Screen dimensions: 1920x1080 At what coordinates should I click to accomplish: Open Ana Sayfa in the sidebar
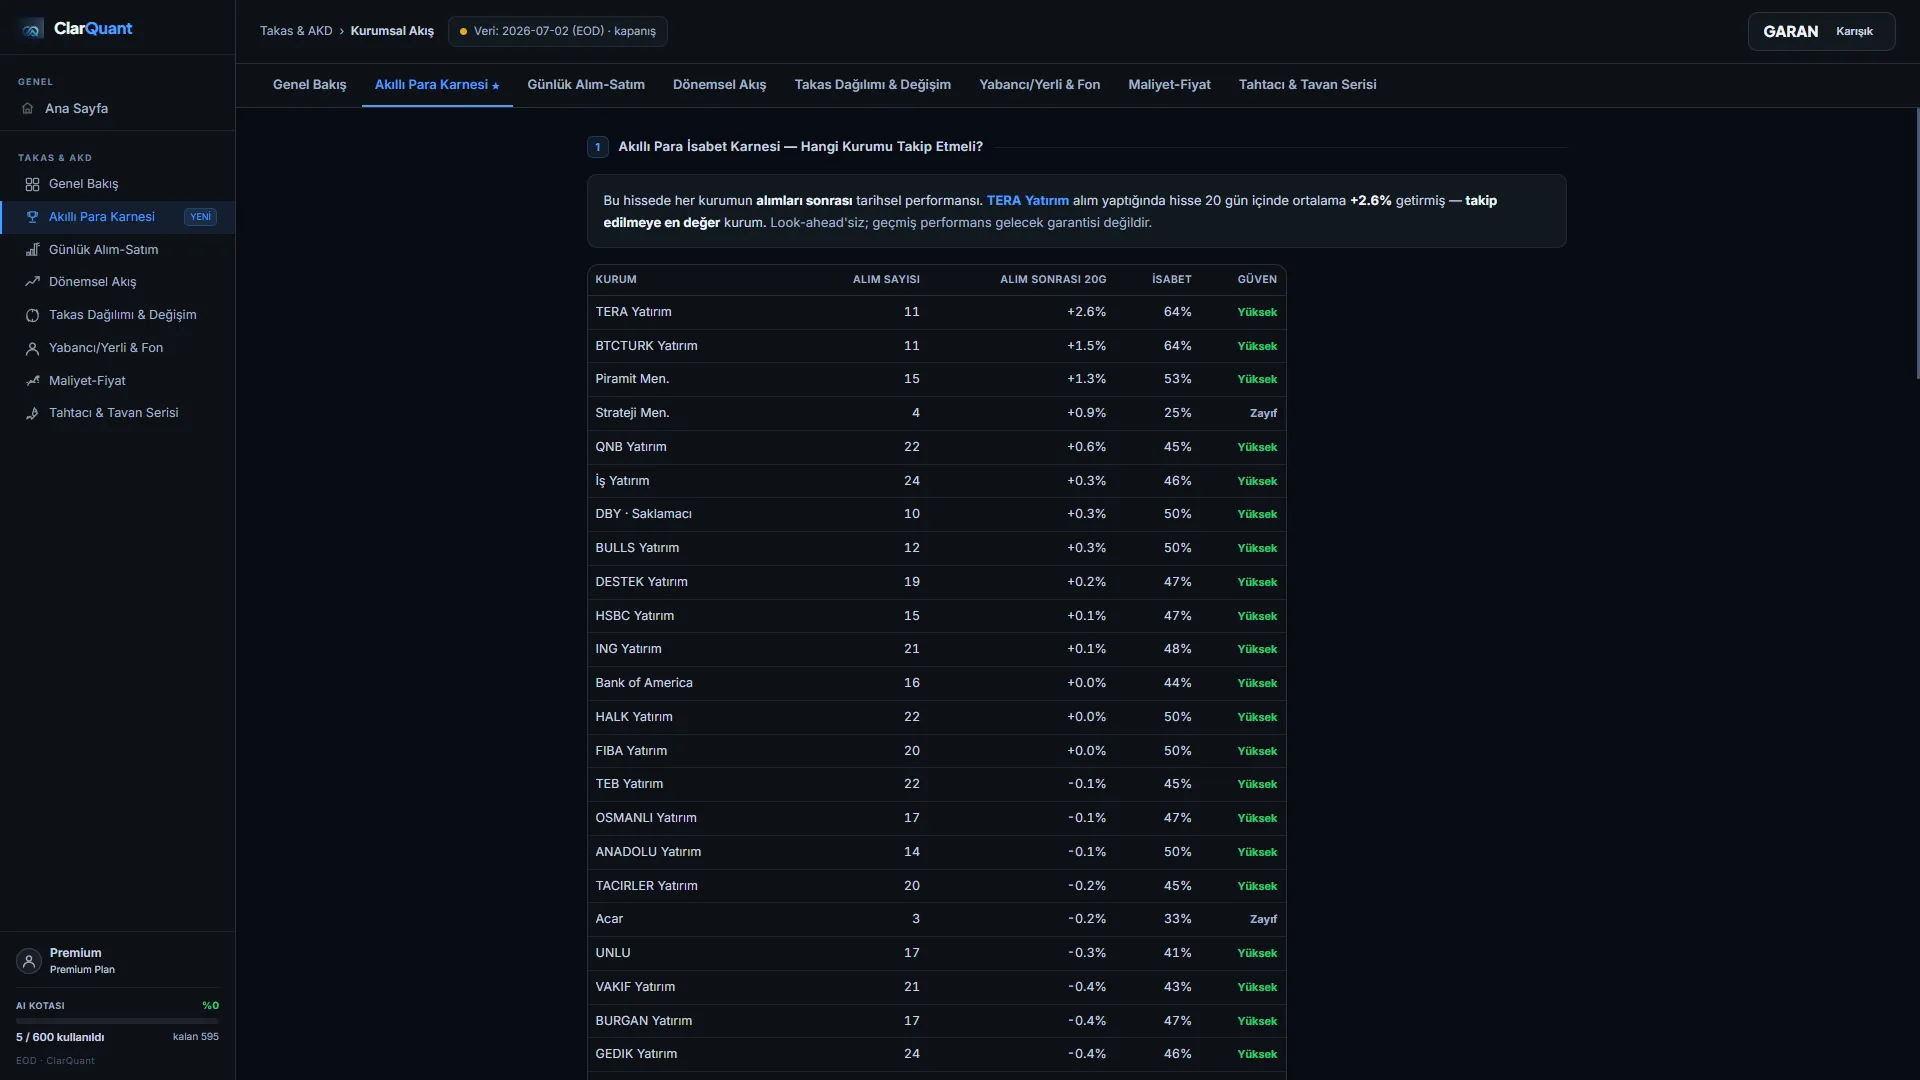117,109
